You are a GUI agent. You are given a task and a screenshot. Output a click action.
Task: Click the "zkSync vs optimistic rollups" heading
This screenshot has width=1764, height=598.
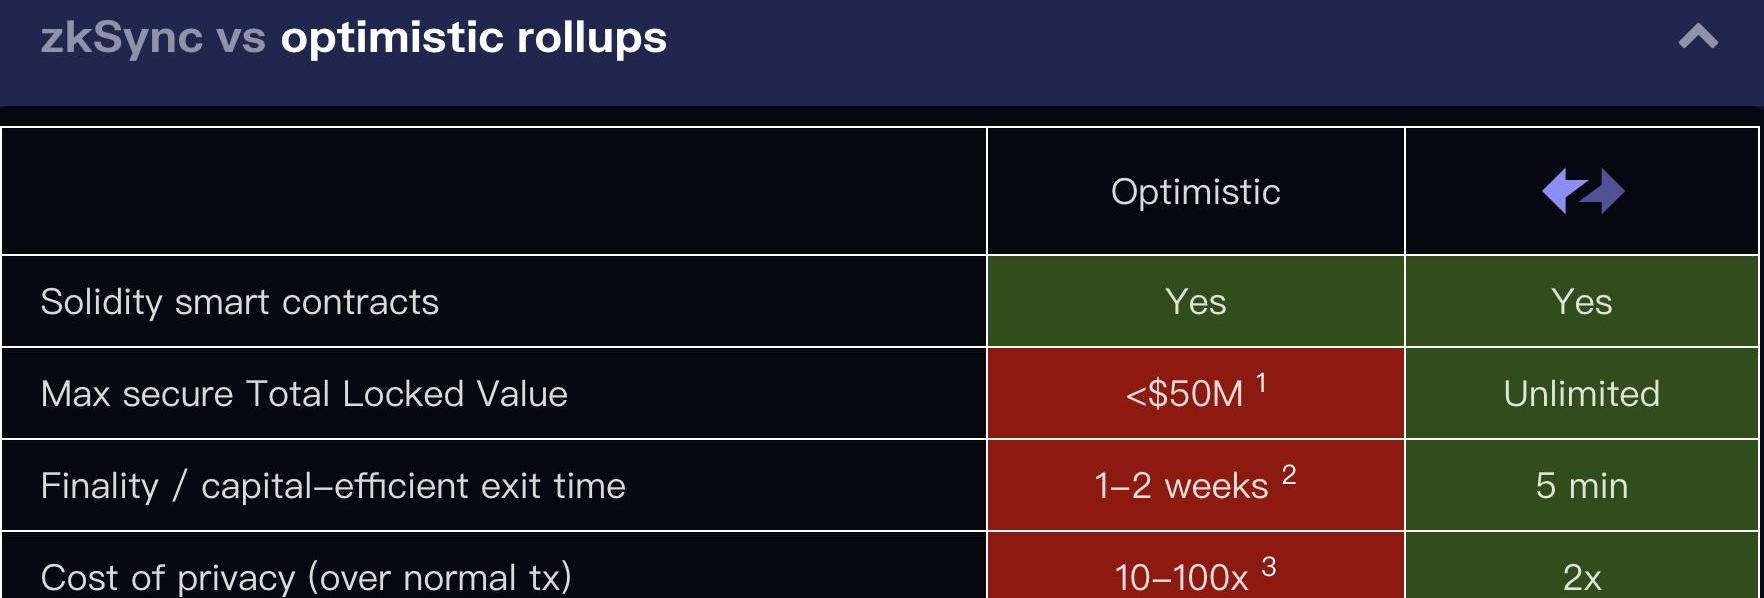(x=353, y=38)
